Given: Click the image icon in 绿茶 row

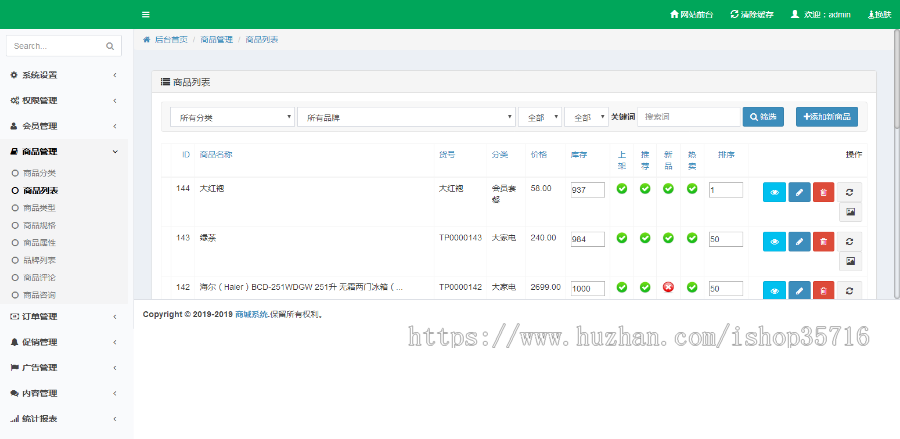Looking at the screenshot, I should [850, 261].
